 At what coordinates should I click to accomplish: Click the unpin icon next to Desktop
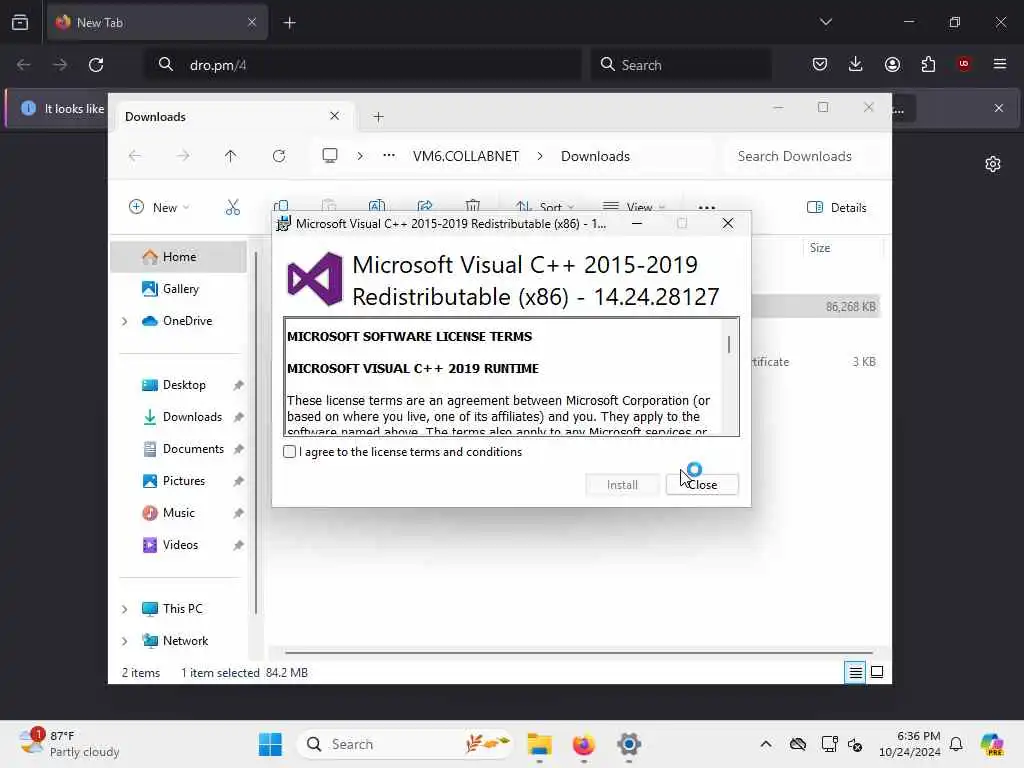[x=238, y=385]
